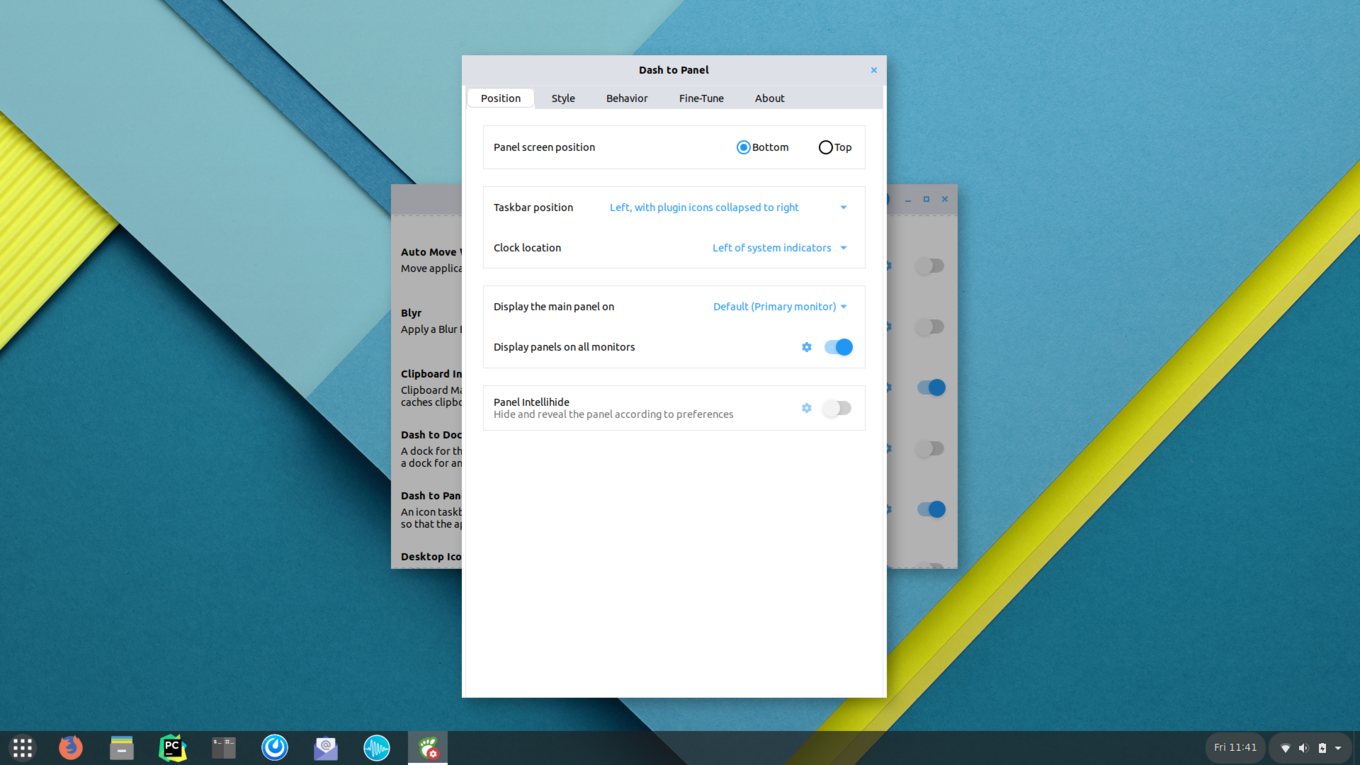Open the file manager taskbar icon

click(122, 747)
